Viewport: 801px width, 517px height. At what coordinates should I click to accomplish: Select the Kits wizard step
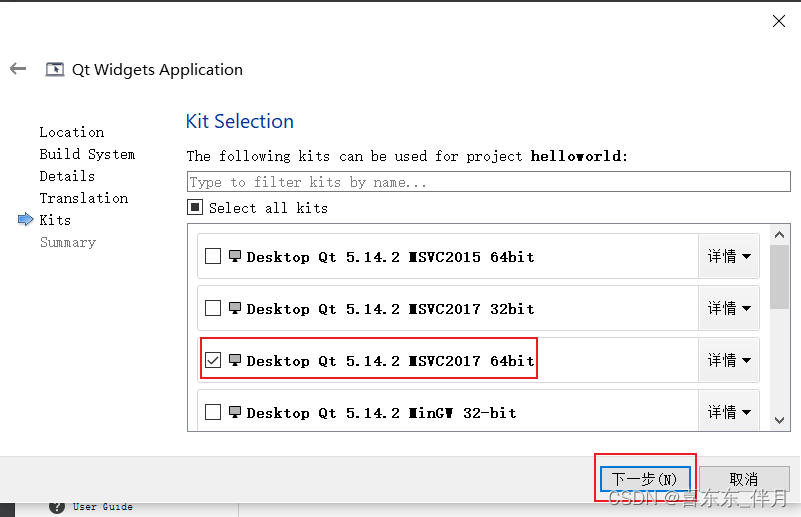click(55, 220)
